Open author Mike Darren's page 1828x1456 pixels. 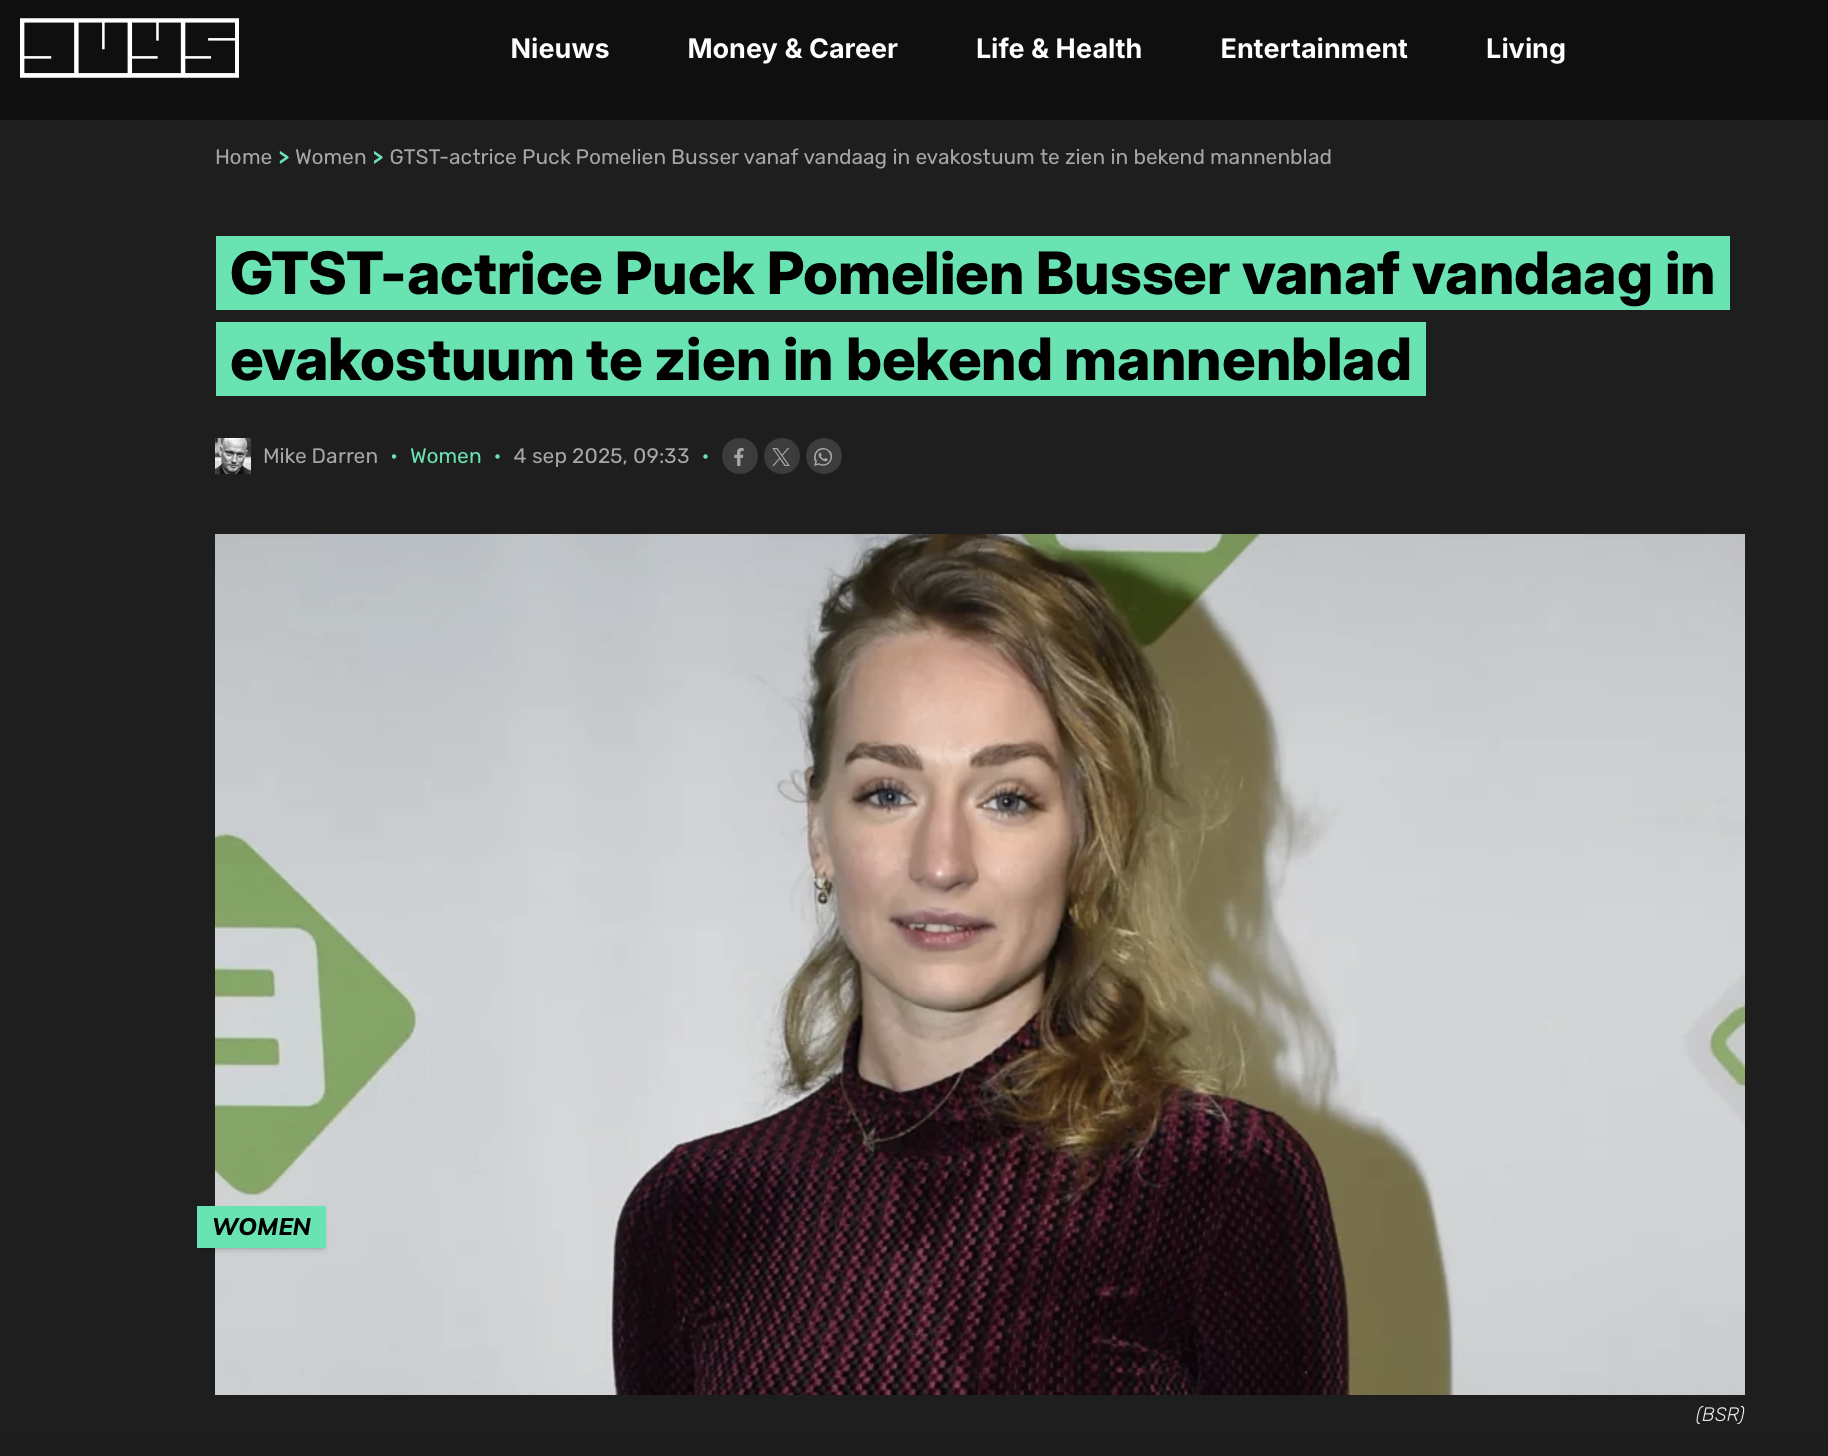320,456
